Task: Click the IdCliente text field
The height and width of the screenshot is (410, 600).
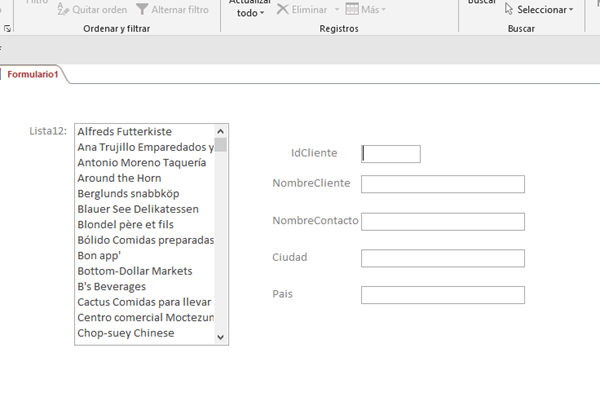Action: [x=391, y=154]
